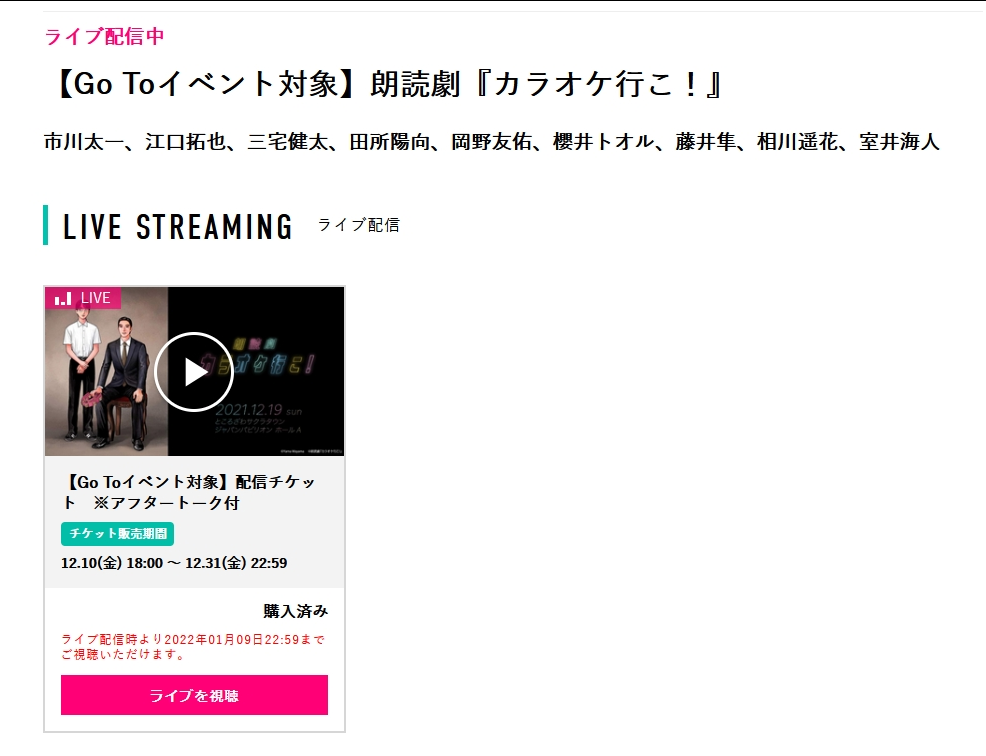This screenshot has height=756, width=986.
Task: Open the 配信チケット ※アフタートーク付 title
Action: pos(188,492)
